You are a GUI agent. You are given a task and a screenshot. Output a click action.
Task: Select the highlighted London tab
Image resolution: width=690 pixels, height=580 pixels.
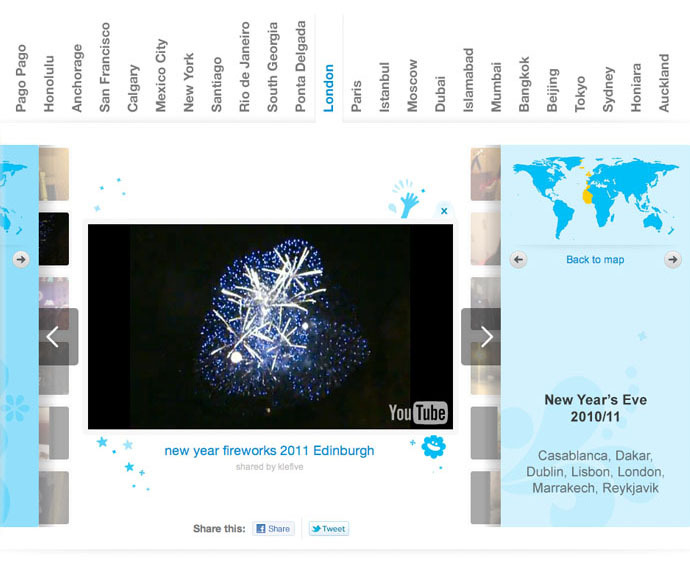point(328,88)
